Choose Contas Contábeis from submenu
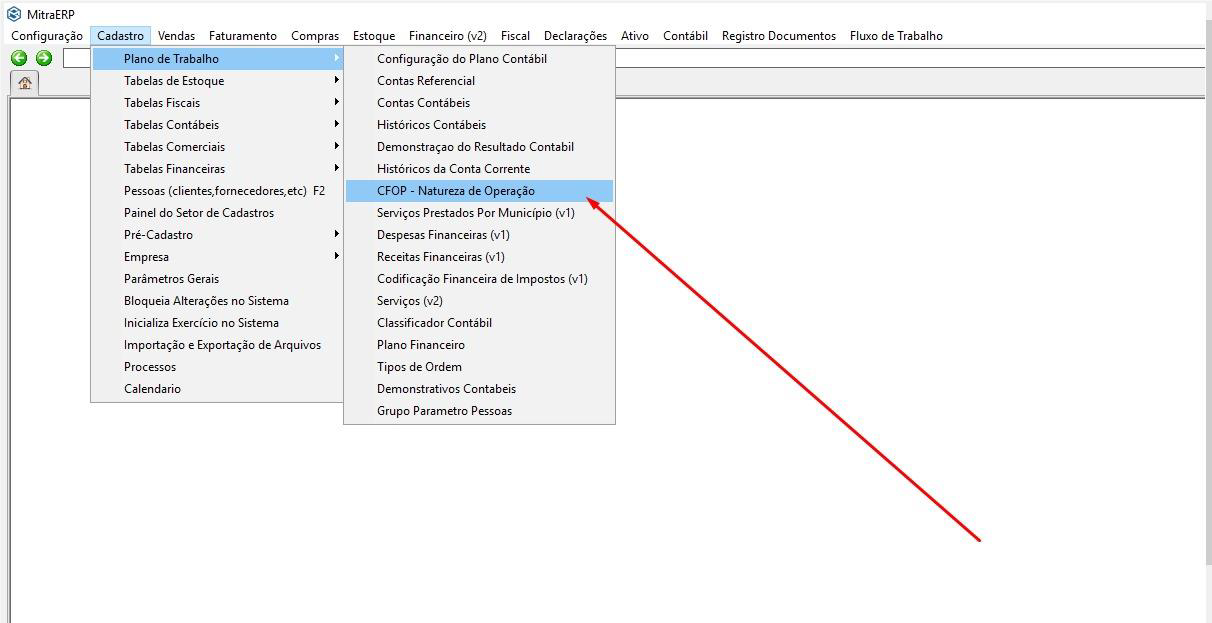The image size is (1212, 623). 423,103
